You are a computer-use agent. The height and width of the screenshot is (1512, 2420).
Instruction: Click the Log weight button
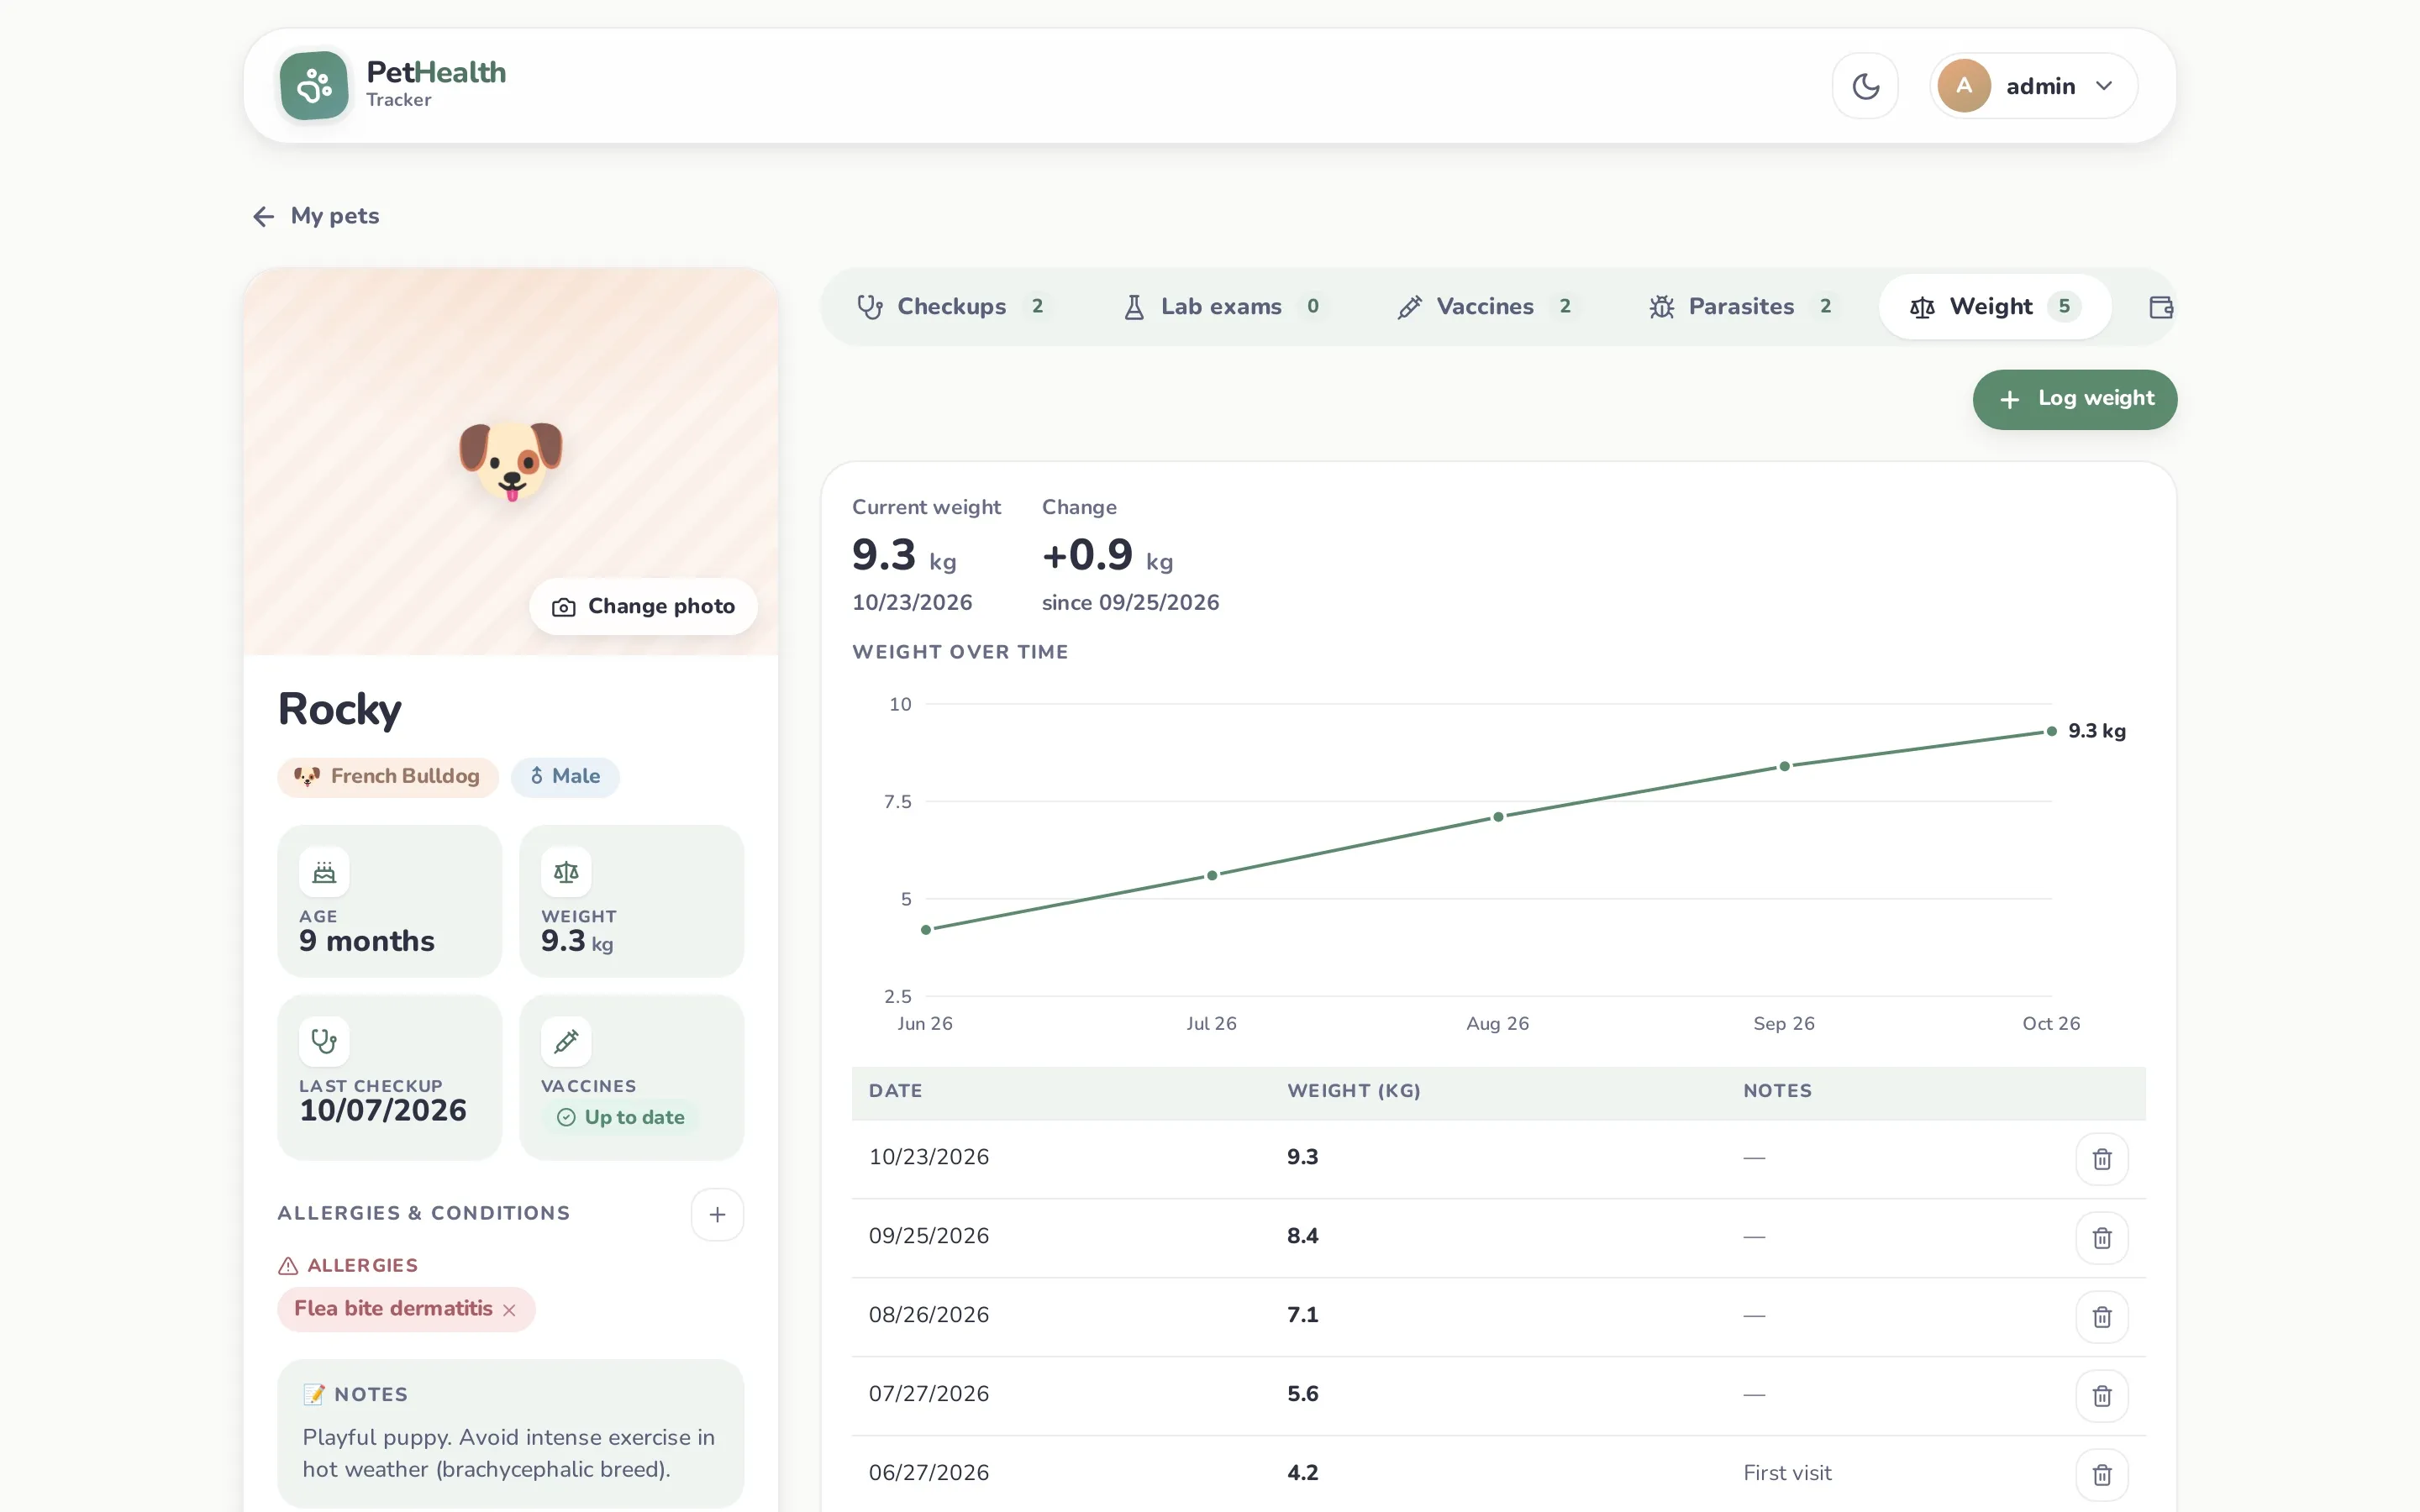click(x=2074, y=399)
